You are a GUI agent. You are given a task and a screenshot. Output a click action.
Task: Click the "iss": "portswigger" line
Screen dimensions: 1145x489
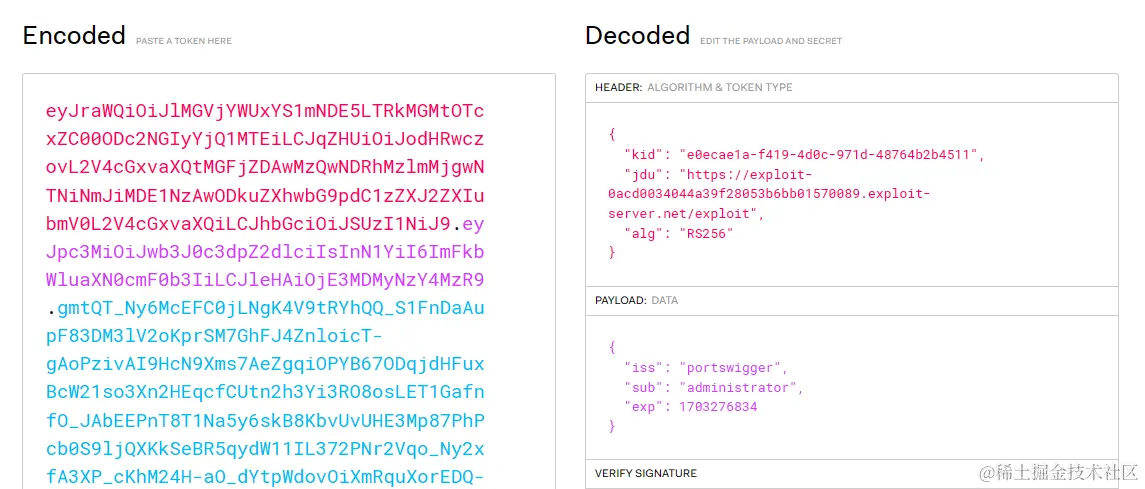(706, 368)
